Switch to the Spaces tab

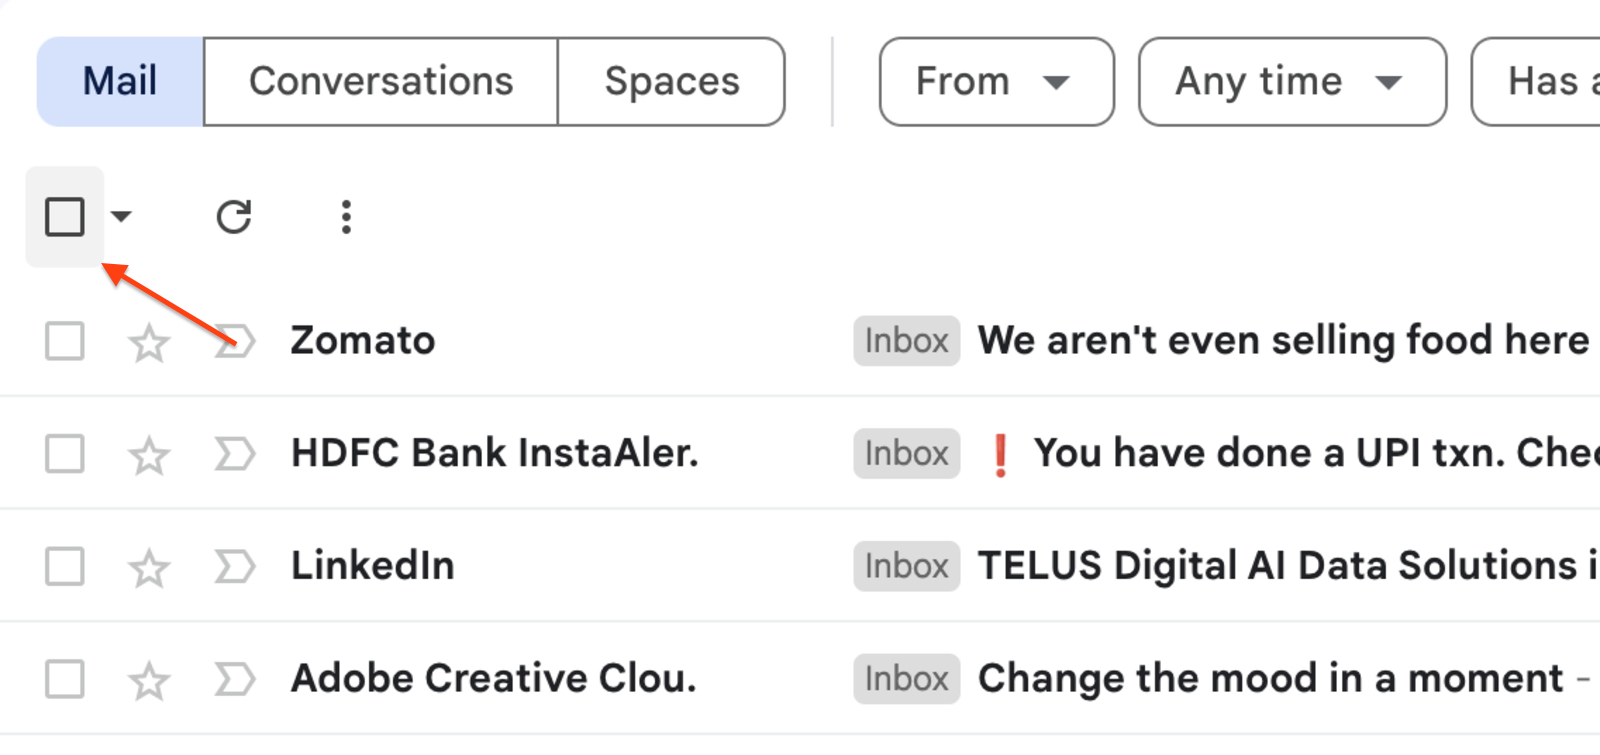(x=671, y=81)
